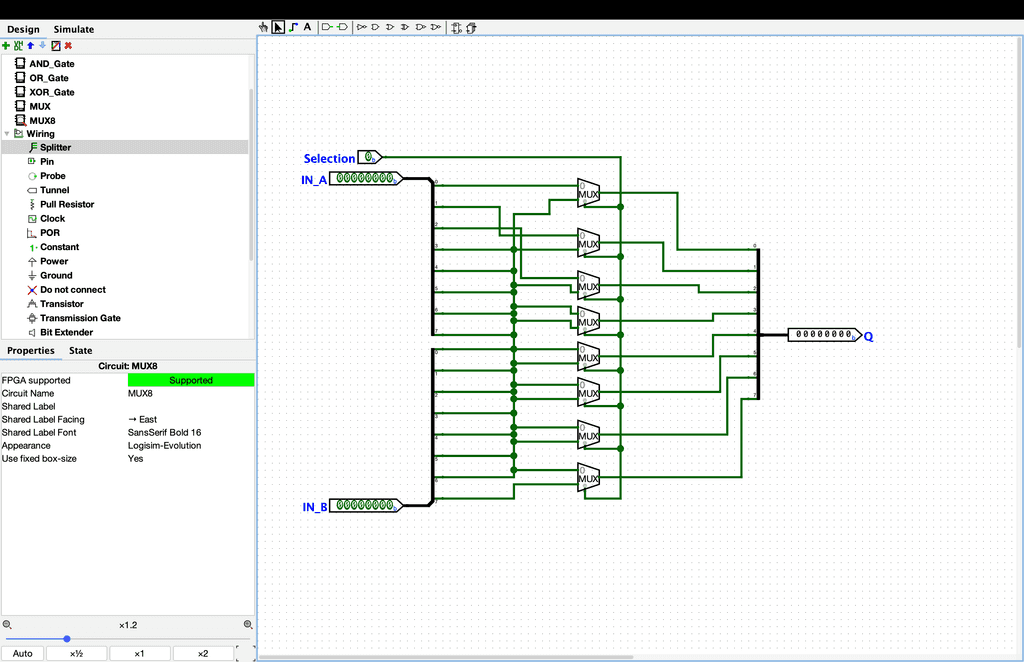Open the Appearance property dropdown

coord(190,446)
